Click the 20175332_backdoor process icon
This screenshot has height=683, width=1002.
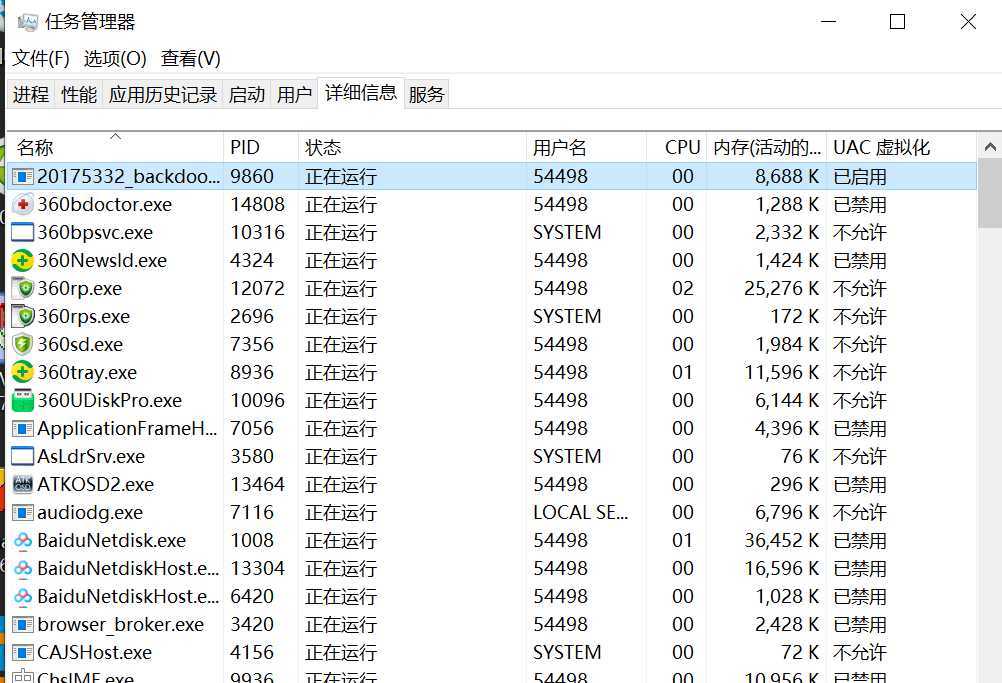(x=22, y=176)
